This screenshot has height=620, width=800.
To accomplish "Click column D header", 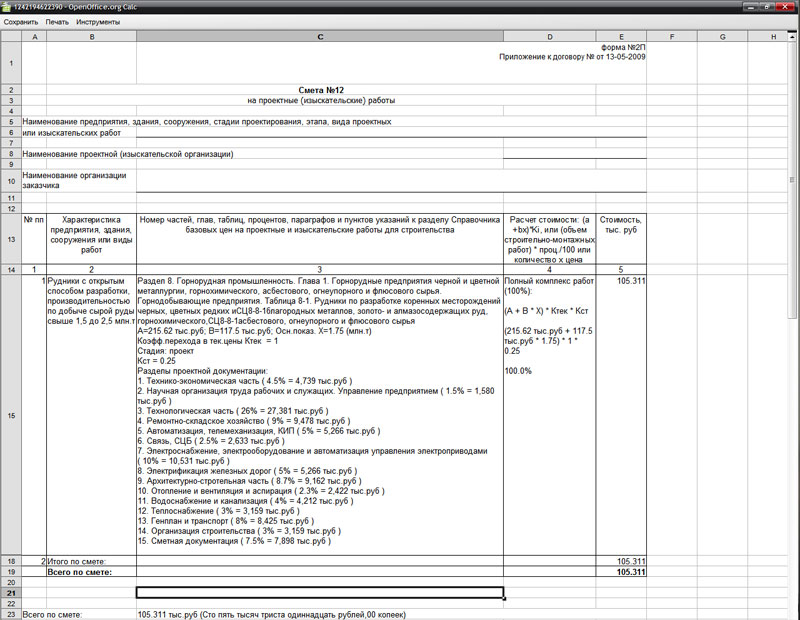I will pos(549,37).
